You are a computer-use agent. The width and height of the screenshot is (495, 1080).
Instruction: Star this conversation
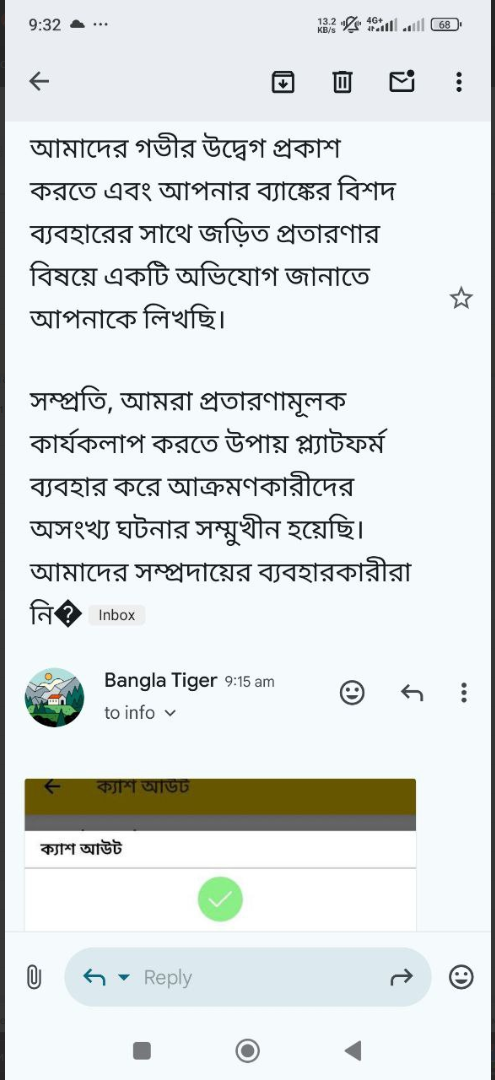461,299
